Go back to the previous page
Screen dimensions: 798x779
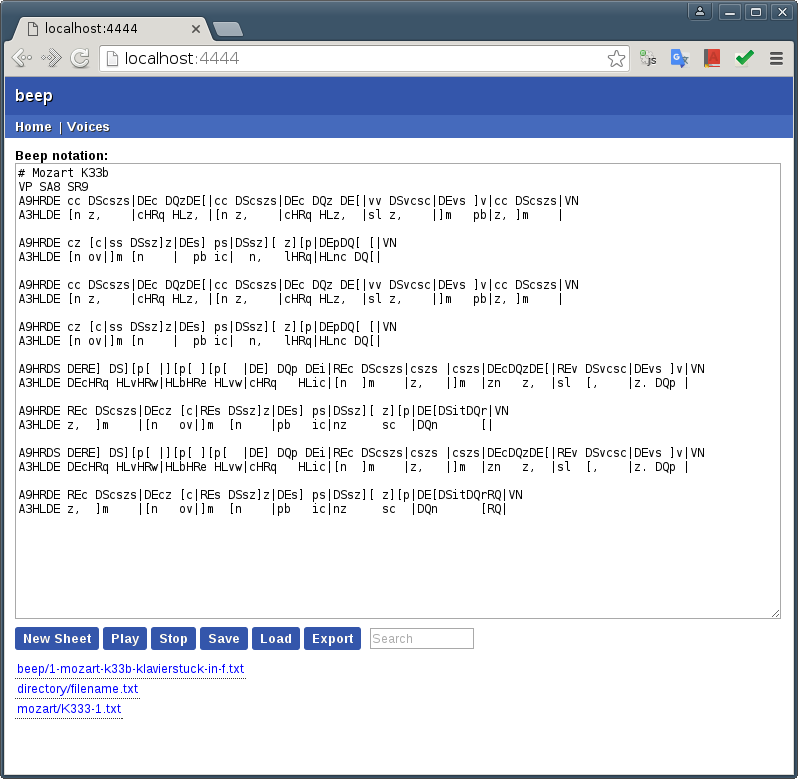pos(22,58)
